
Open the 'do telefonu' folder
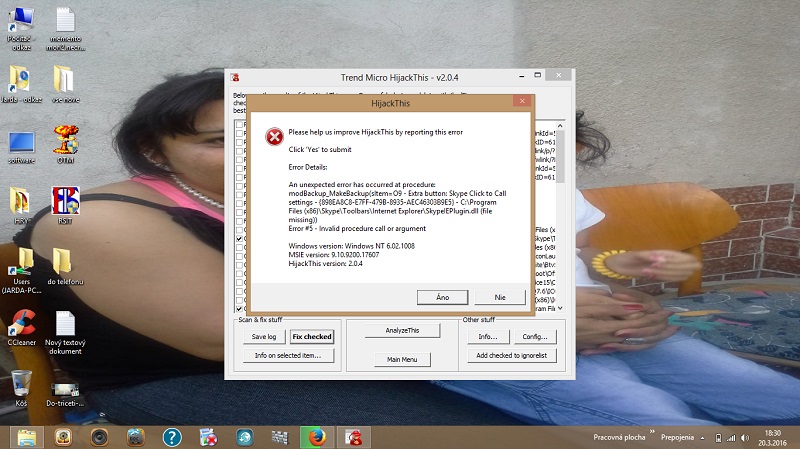pyautogui.click(x=62, y=262)
